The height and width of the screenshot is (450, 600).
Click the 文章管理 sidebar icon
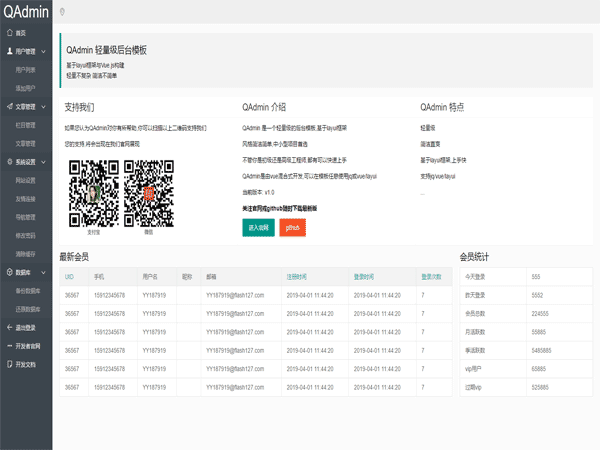pyautogui.click(x=7, y=106)
